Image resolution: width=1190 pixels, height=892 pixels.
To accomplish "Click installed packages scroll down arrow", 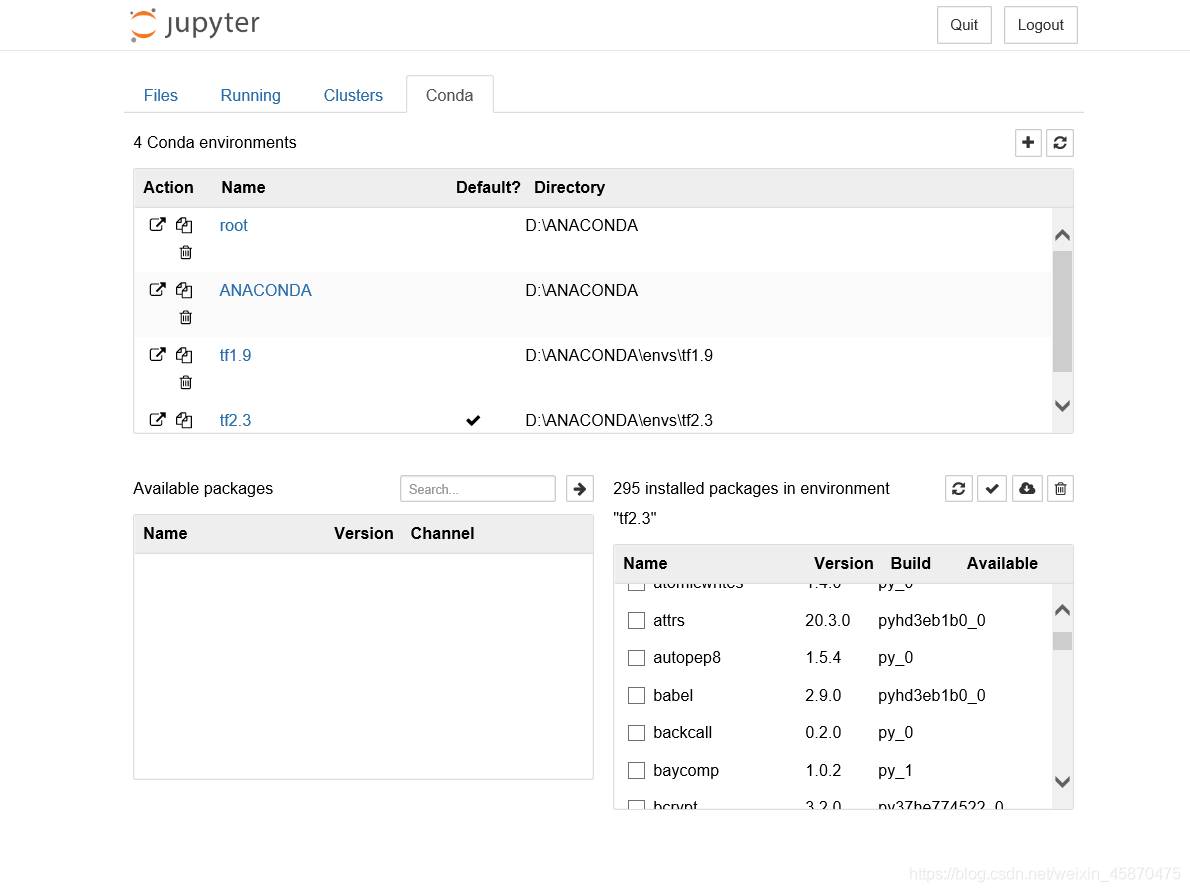I will [1062, 781].
